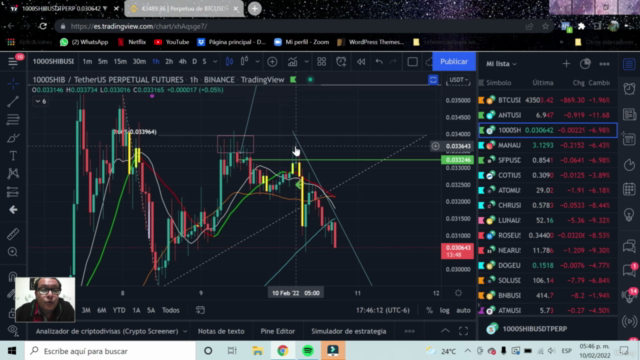Select the ruler measure tool

(13, 234)
